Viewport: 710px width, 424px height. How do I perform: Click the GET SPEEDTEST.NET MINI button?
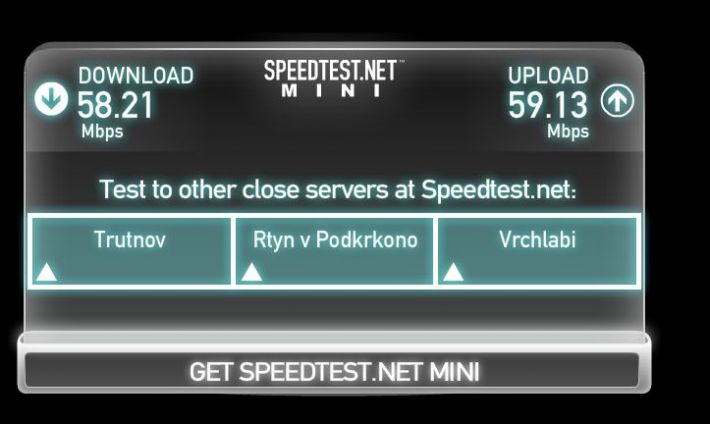(333, 371)
